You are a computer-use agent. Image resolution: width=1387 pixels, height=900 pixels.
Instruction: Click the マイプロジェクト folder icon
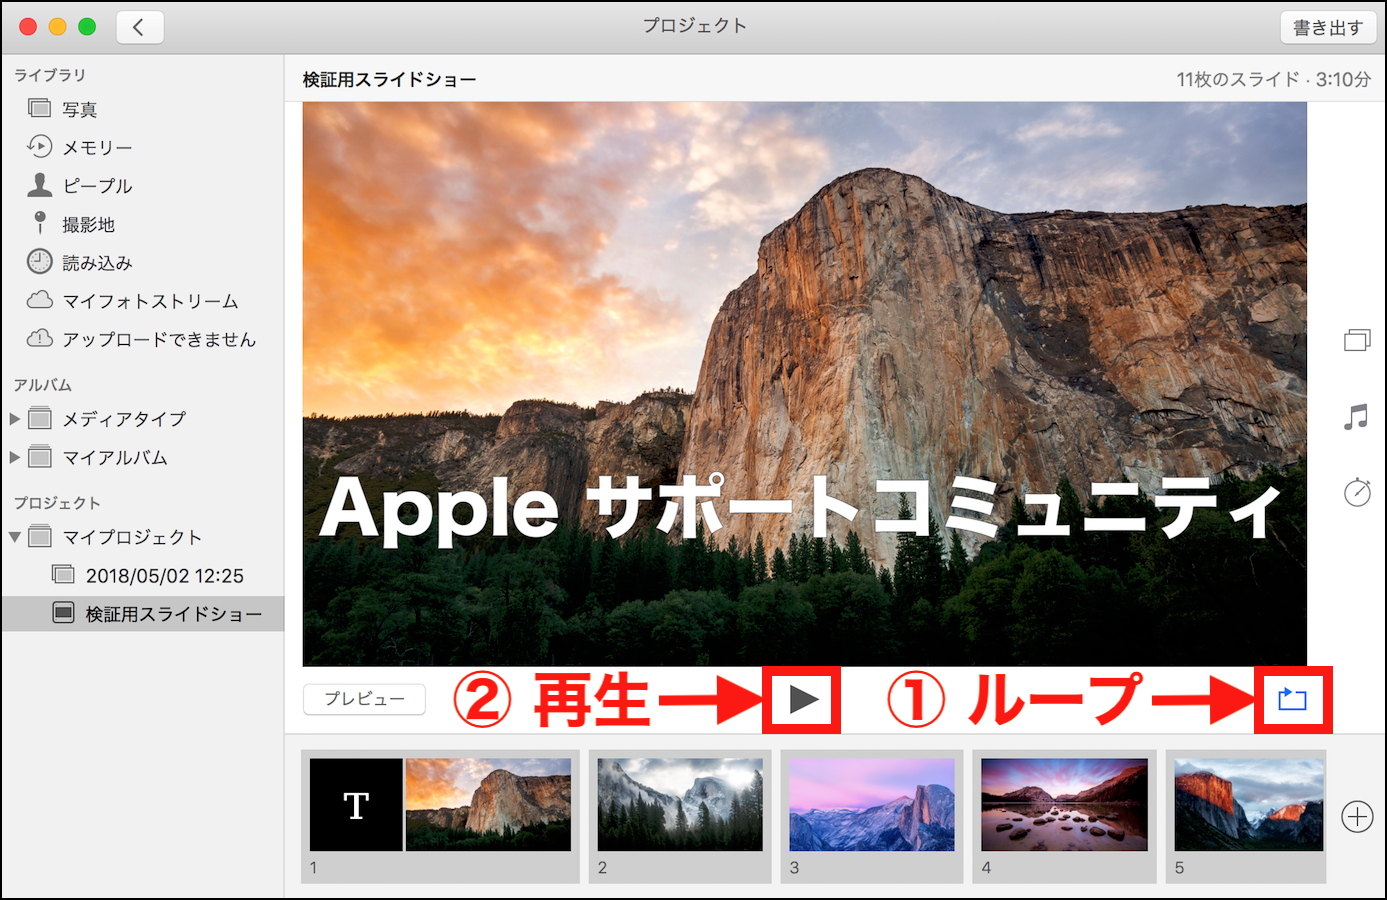(40, 536)
